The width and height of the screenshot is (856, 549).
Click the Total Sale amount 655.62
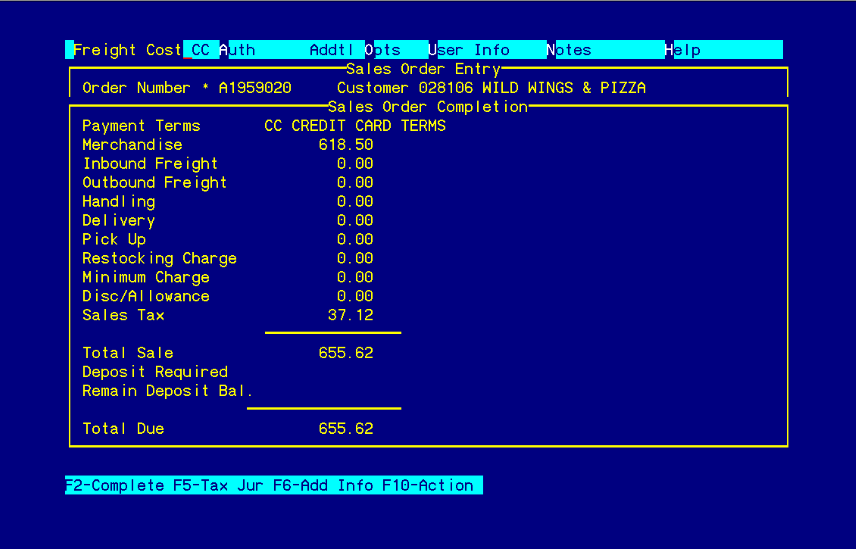(346, 353)
